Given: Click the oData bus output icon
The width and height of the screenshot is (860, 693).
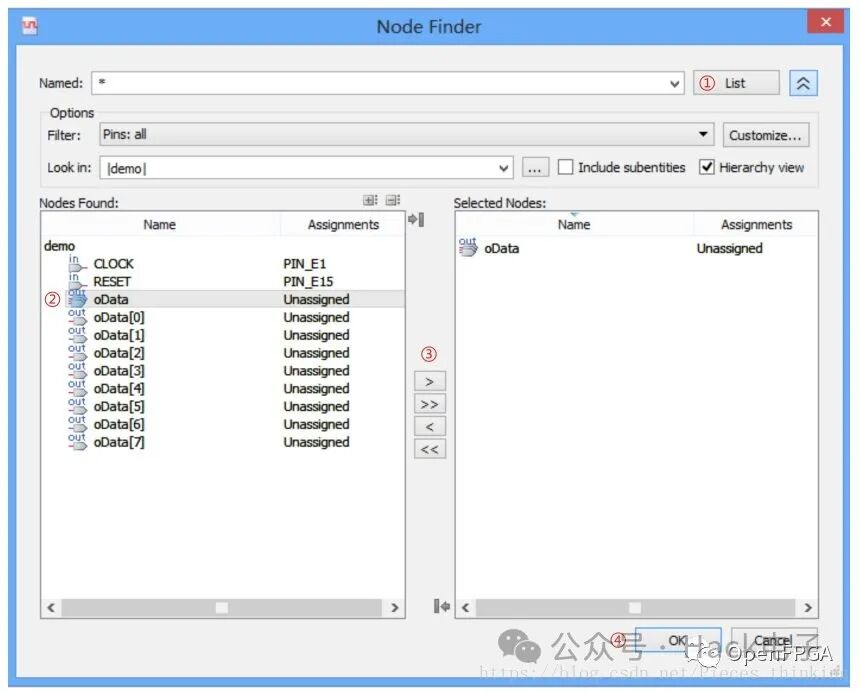Looking at the screenshot, I should [77, 299].
